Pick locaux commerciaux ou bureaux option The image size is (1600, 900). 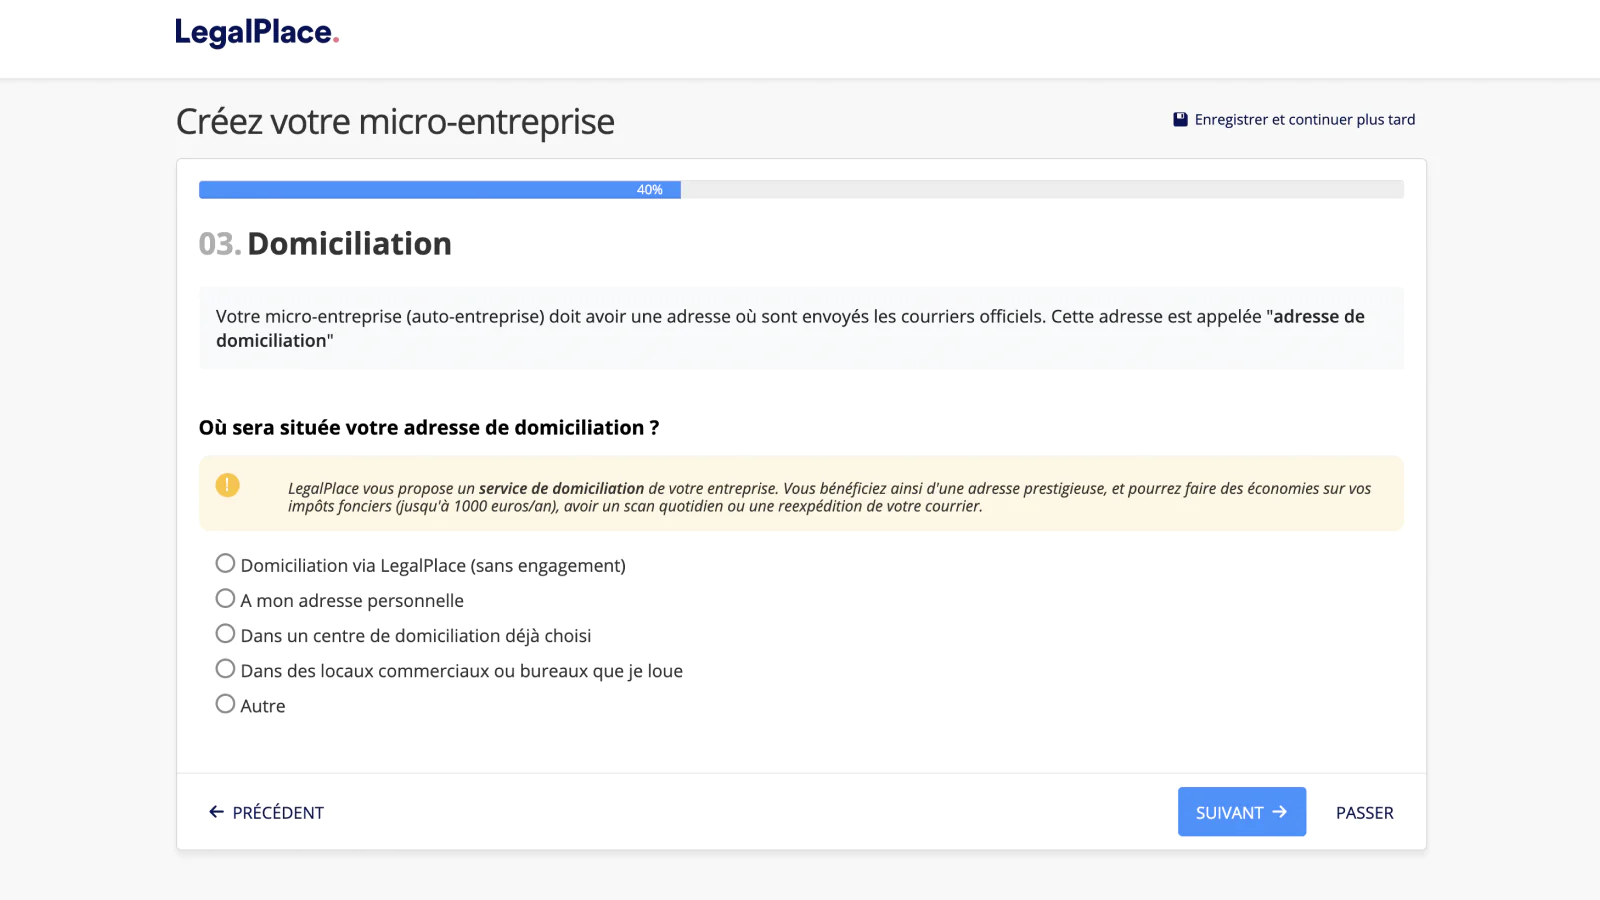click(x=226, y=669)
